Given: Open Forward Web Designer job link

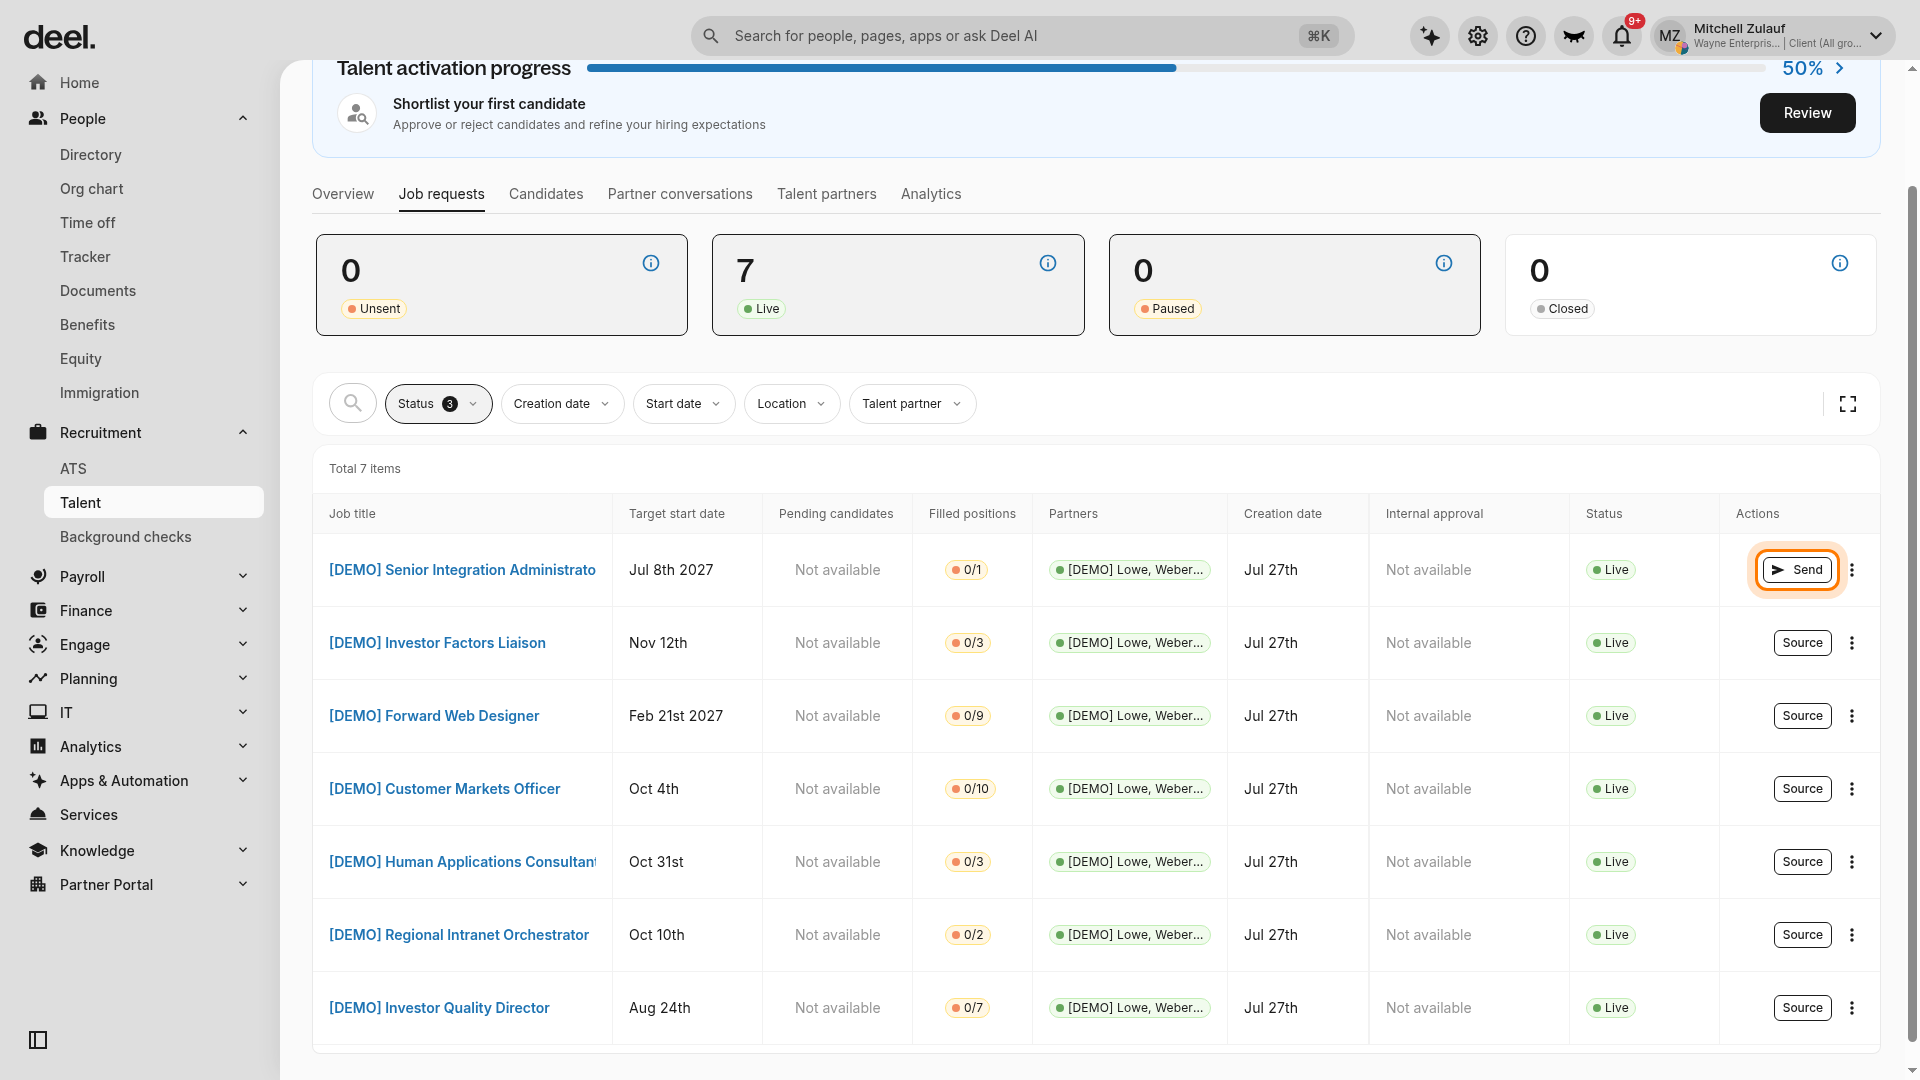Looking at the screenshot, I should tap(434, 716).
